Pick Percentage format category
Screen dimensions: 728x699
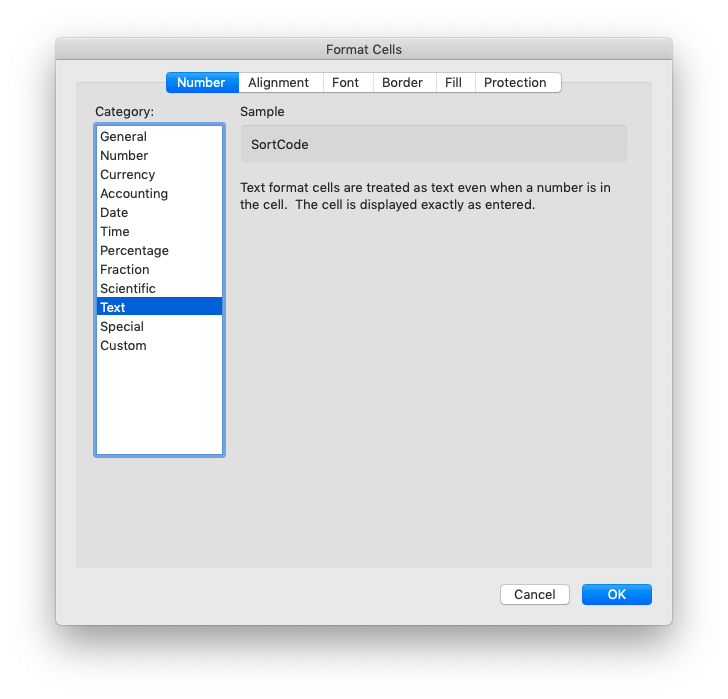tap(134, 251)
